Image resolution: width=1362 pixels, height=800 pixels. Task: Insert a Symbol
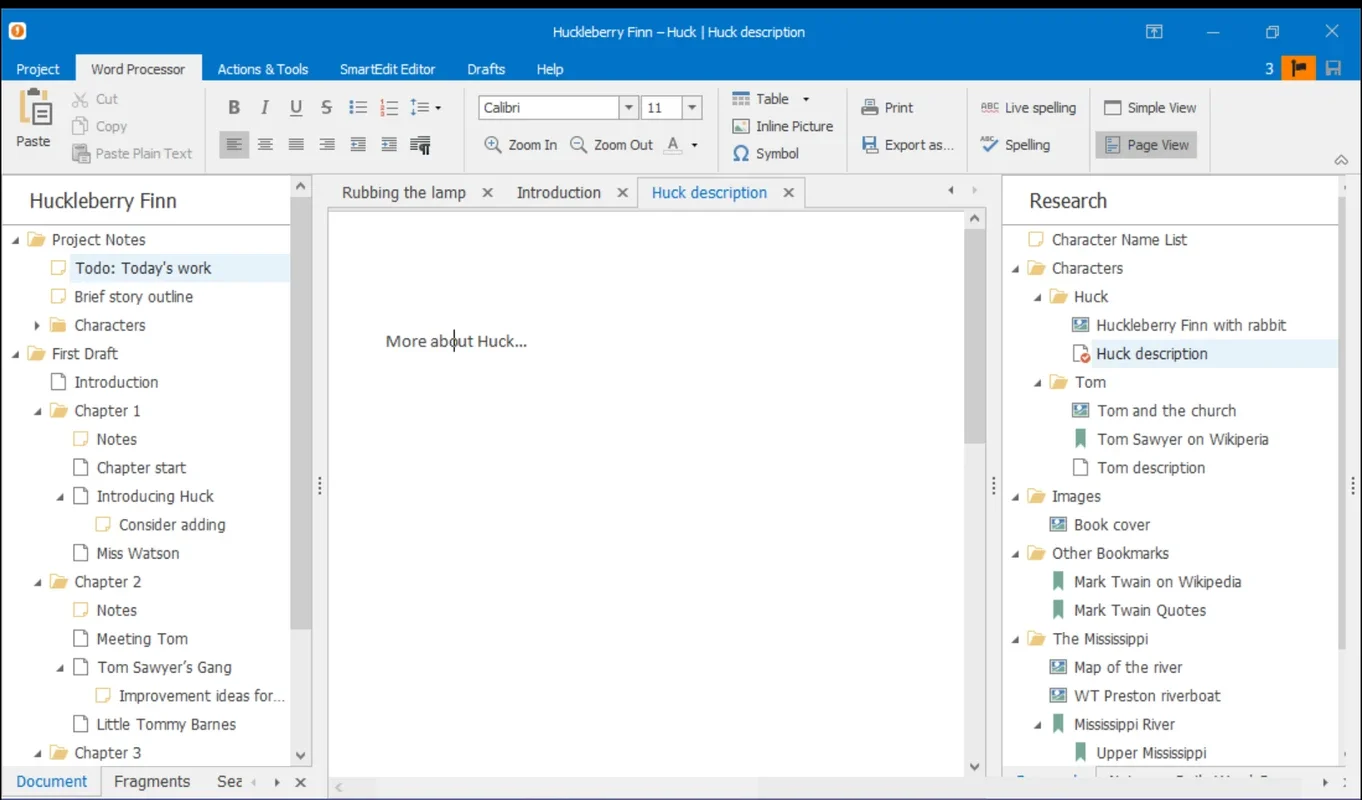coord(766,154)
